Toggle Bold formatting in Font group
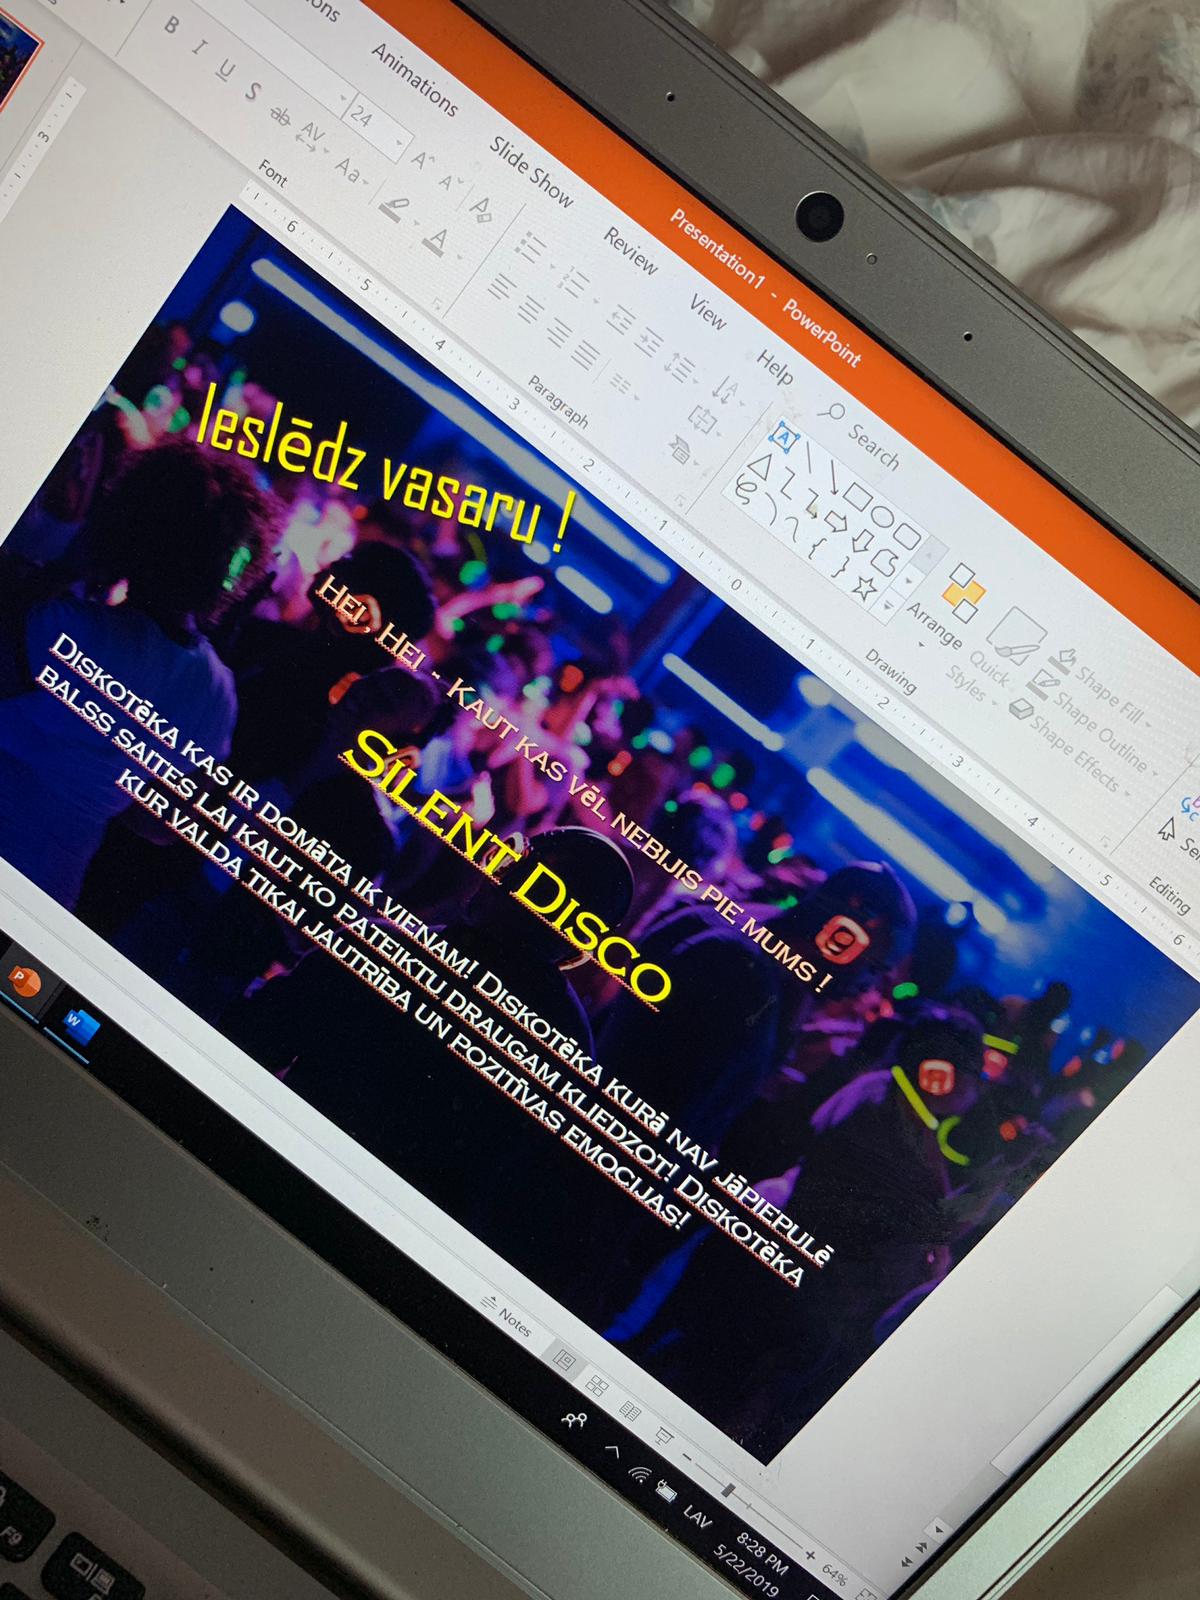This screenshot has width=1200, height=1600. pos(170,26)
